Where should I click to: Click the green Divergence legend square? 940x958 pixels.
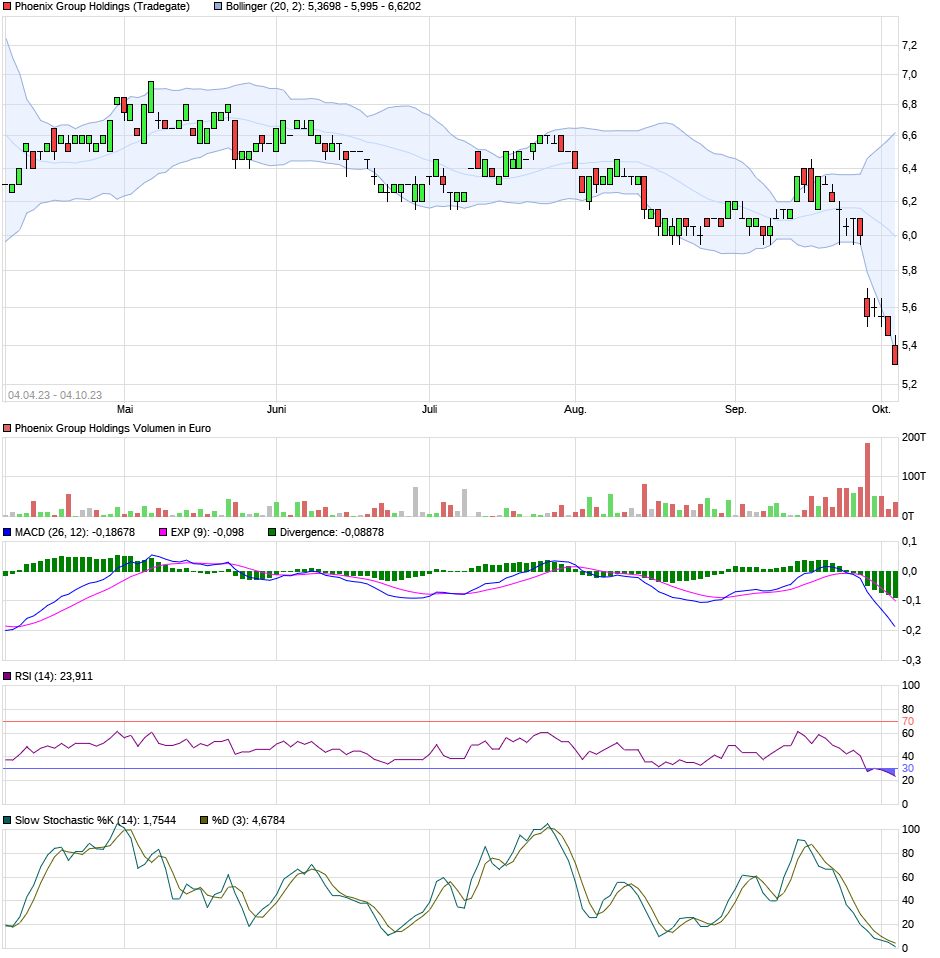[272, 532]
